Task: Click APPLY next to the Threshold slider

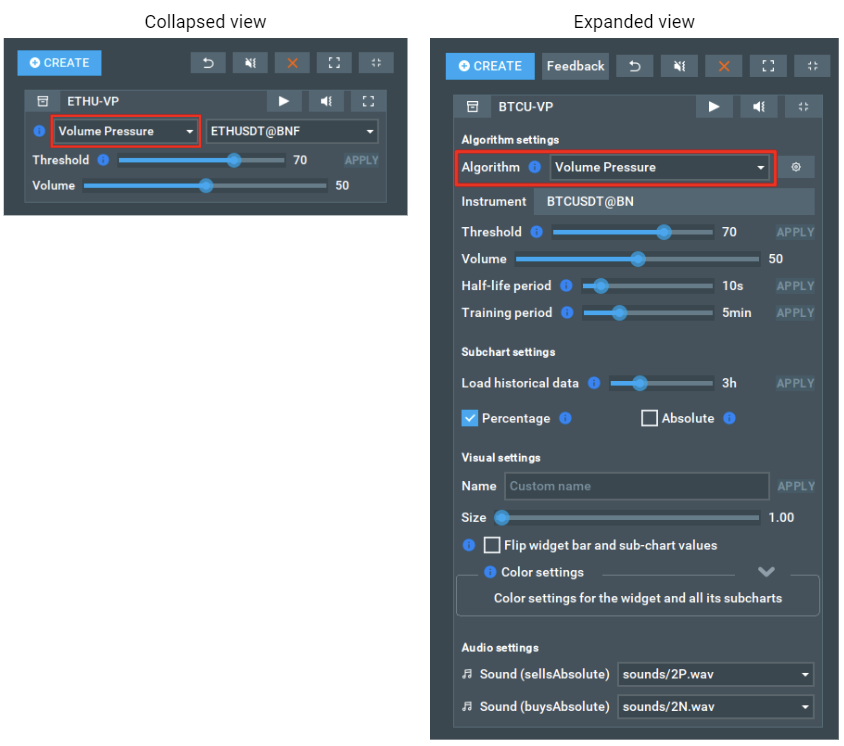Action: coord(795,232)
